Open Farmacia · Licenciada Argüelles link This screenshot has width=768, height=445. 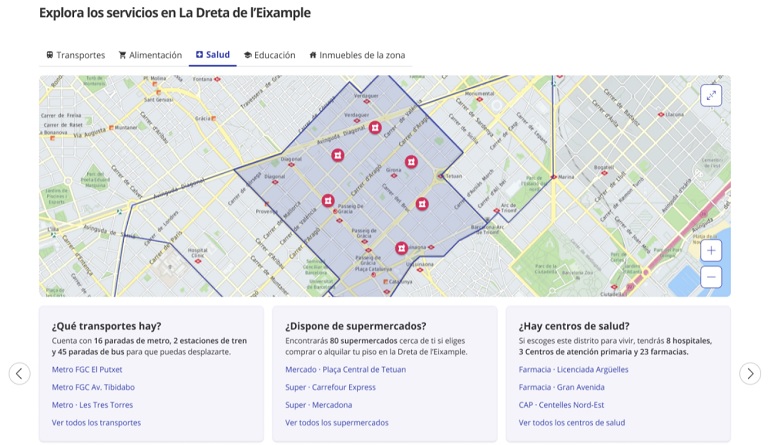[574, 370]
